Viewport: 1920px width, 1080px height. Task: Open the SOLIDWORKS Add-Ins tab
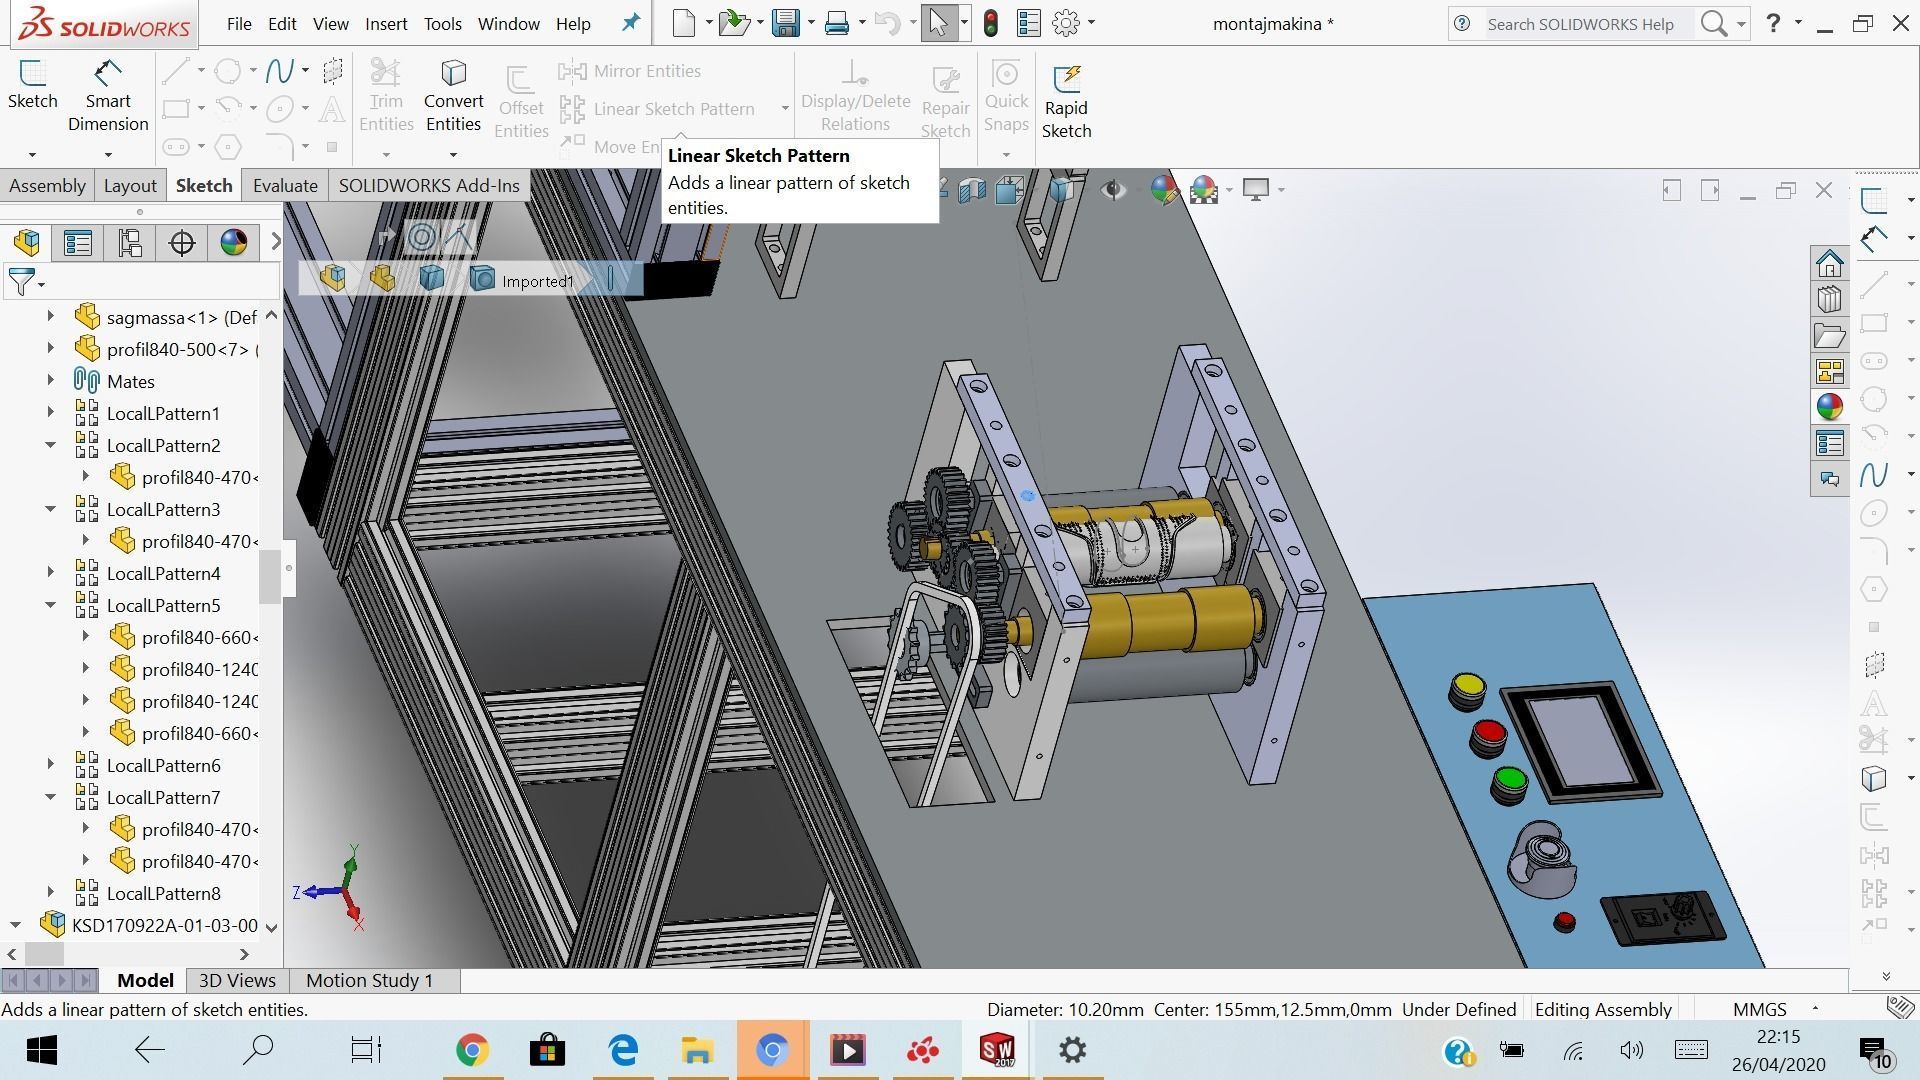(429, 185)
